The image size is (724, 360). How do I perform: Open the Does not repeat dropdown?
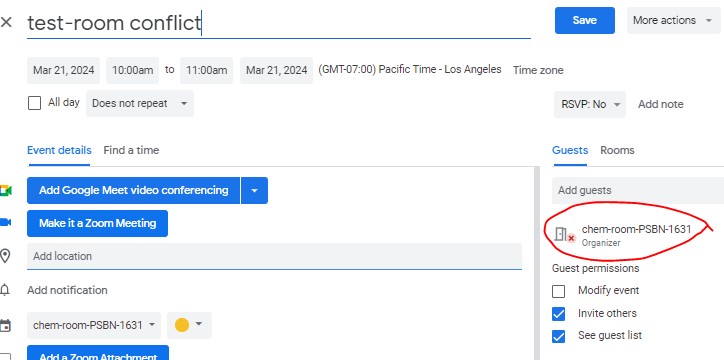pyautogui.click(x=140, y=103)
